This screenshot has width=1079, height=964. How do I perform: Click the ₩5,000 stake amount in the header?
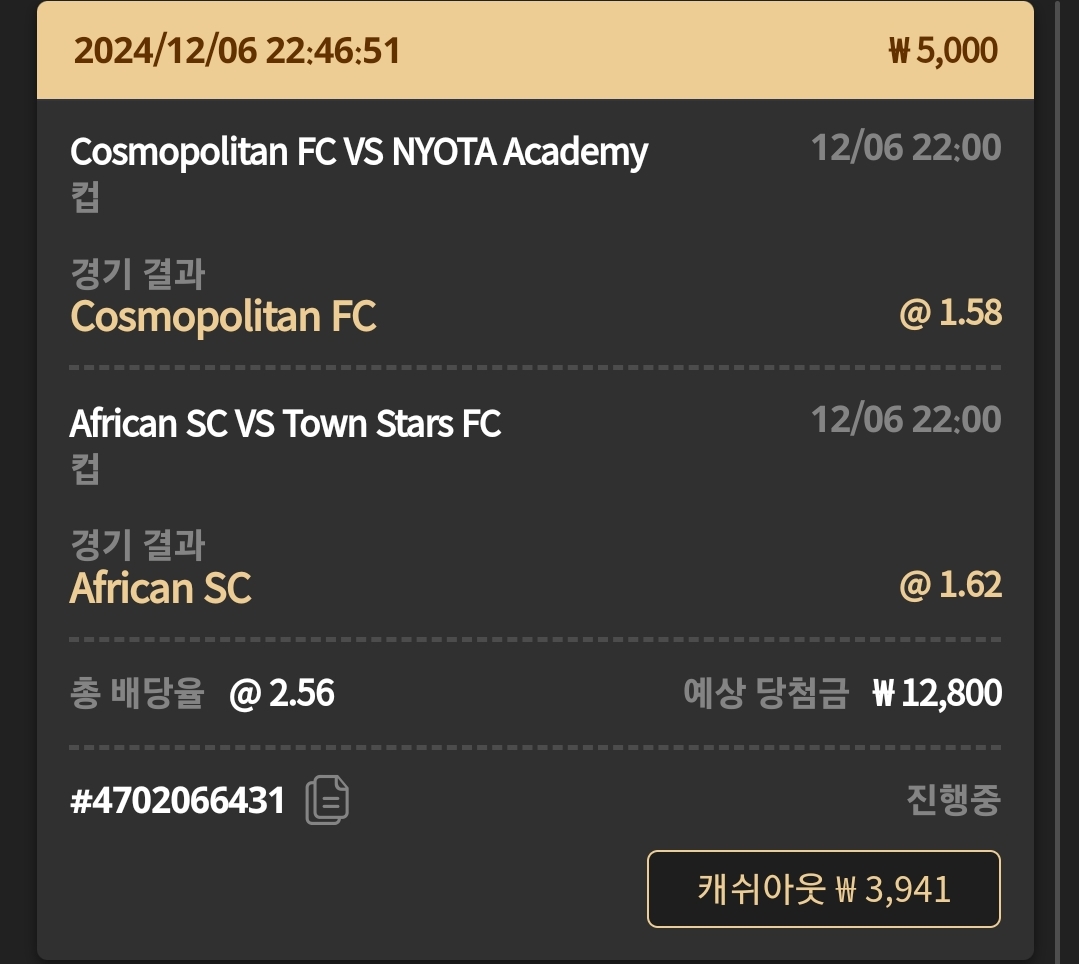[942, 50]
